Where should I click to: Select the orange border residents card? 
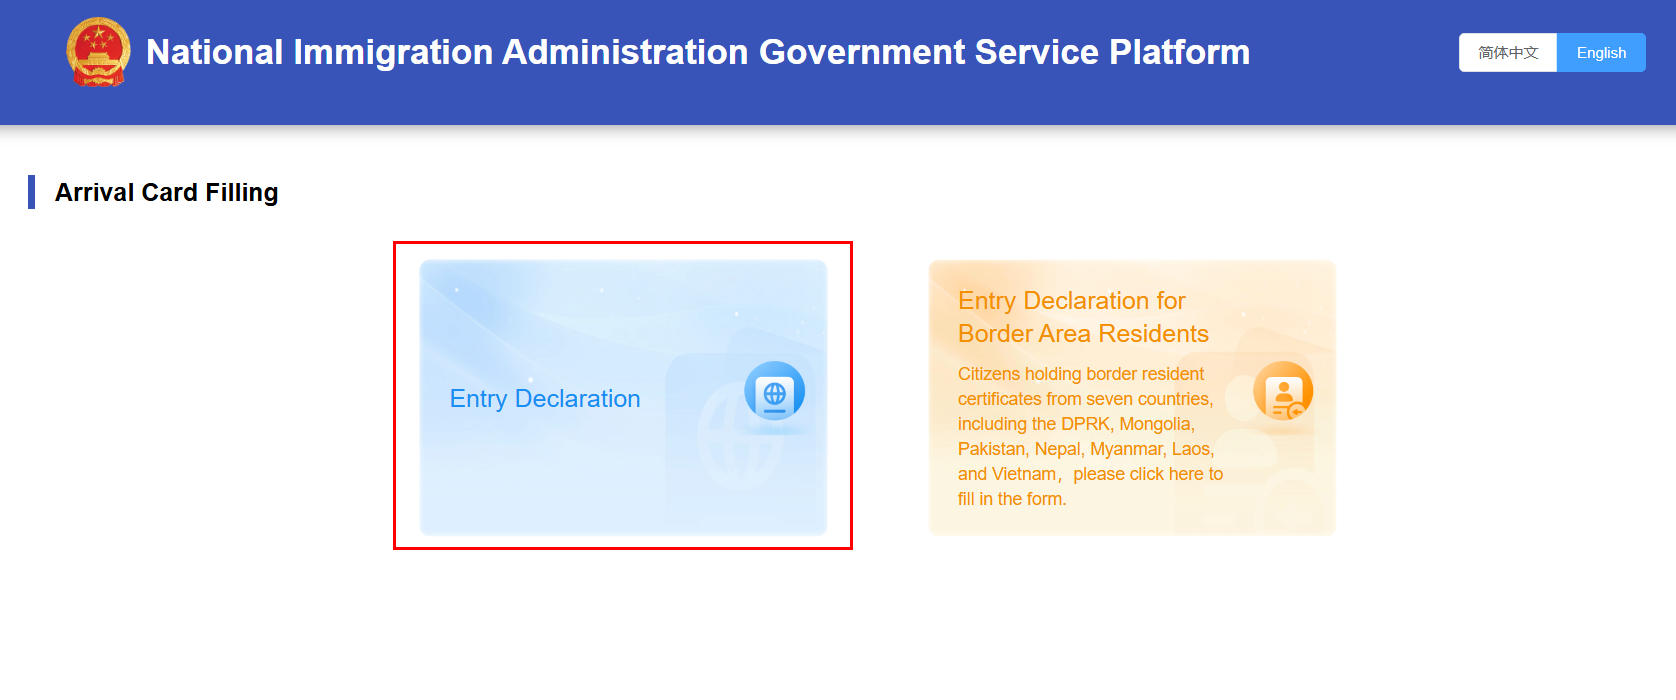[x=1132, y=398]
